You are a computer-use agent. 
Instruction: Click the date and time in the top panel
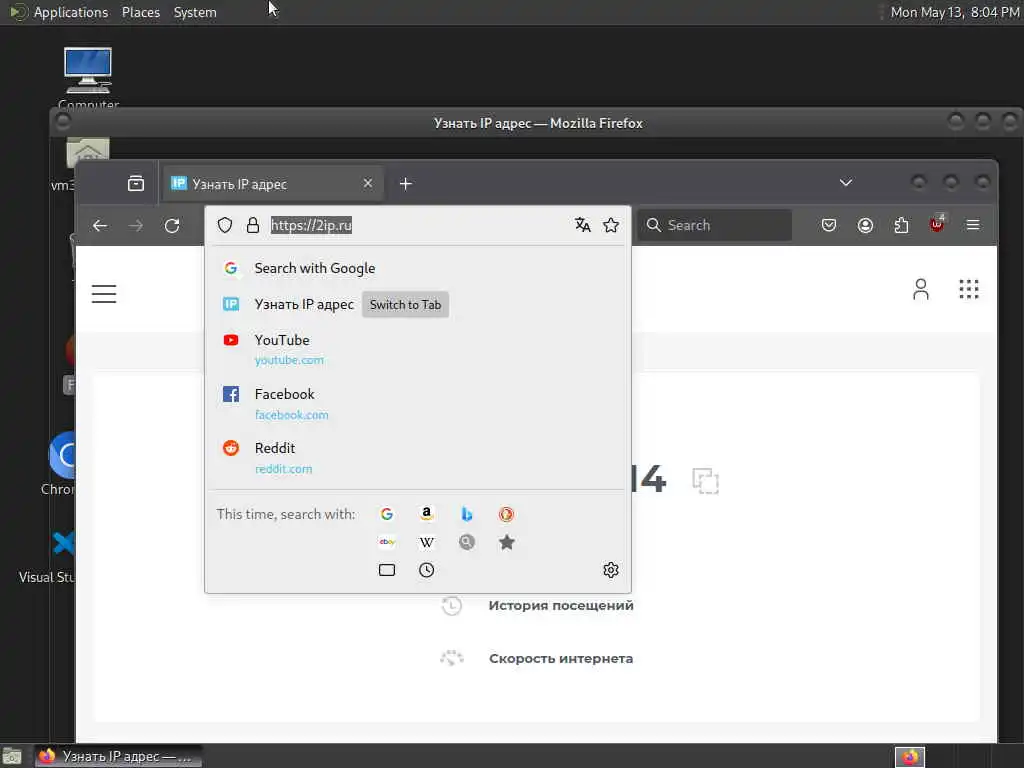point(955,12)
